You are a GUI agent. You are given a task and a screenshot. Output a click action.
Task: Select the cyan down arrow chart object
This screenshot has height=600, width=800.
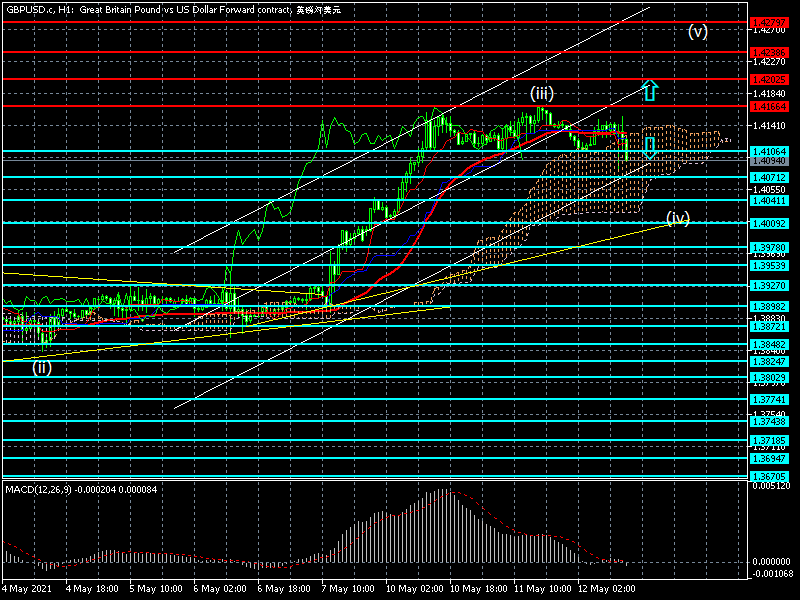649,148
